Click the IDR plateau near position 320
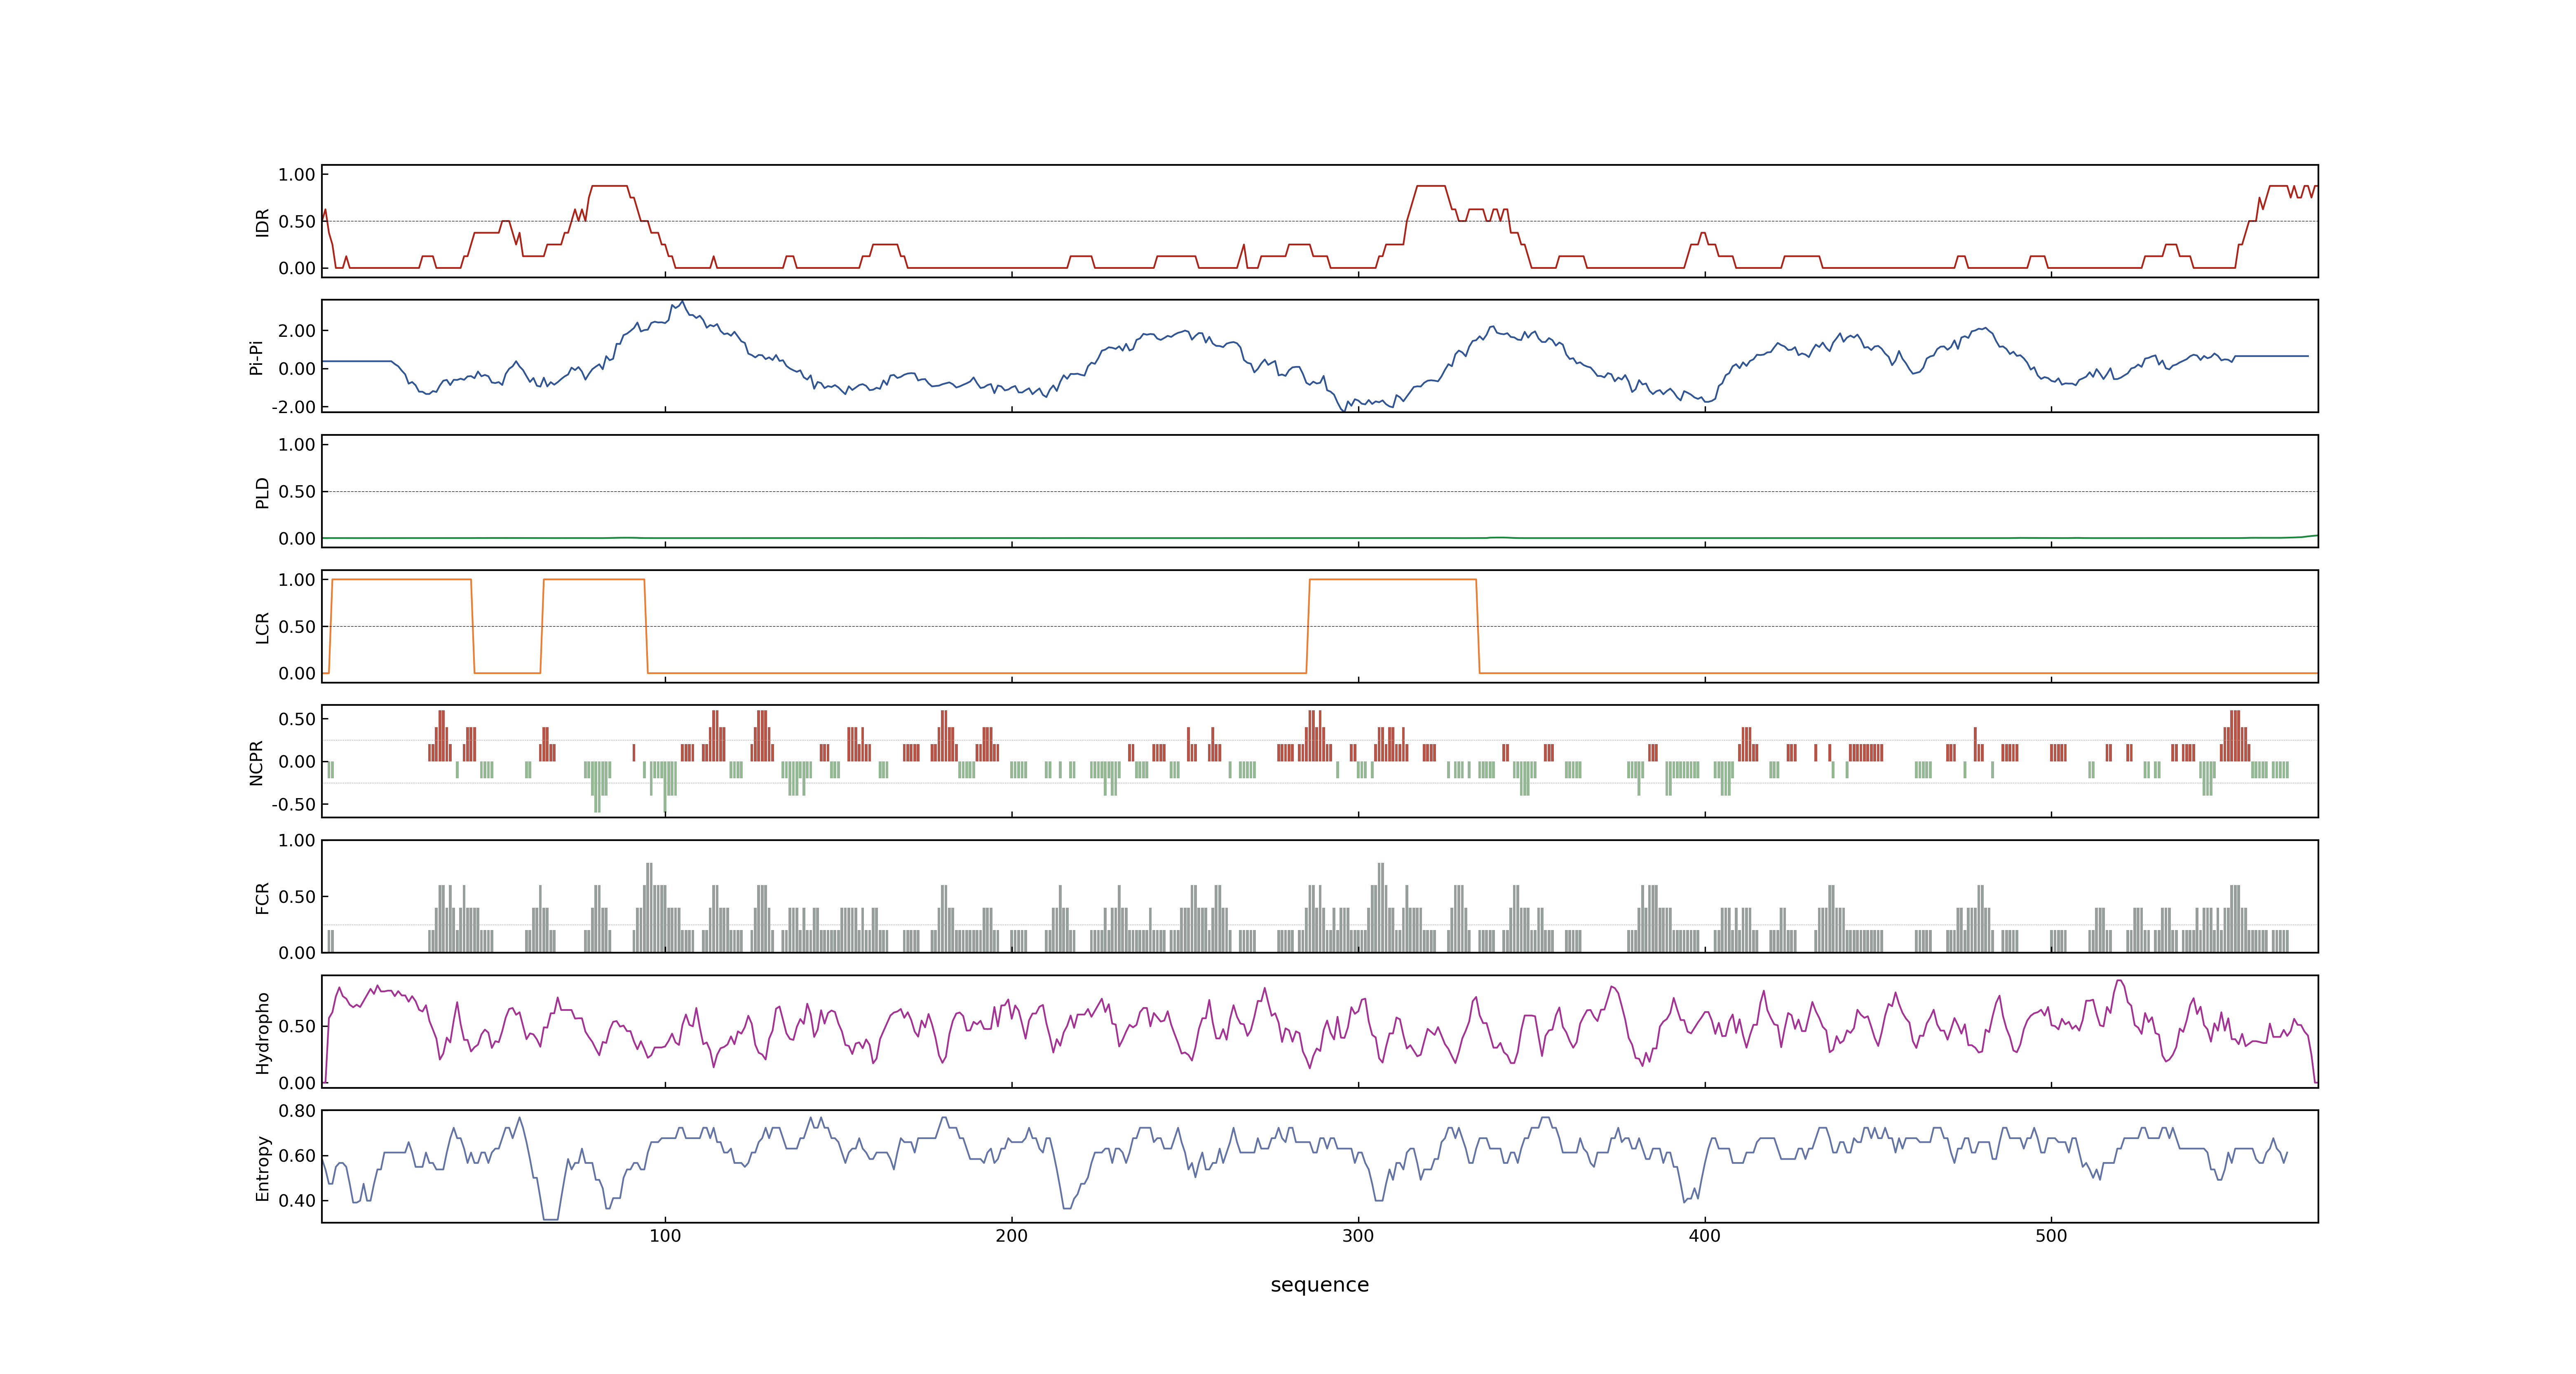The height and width of the screenshot is (1374, 2576). [x=1431, y=186]
